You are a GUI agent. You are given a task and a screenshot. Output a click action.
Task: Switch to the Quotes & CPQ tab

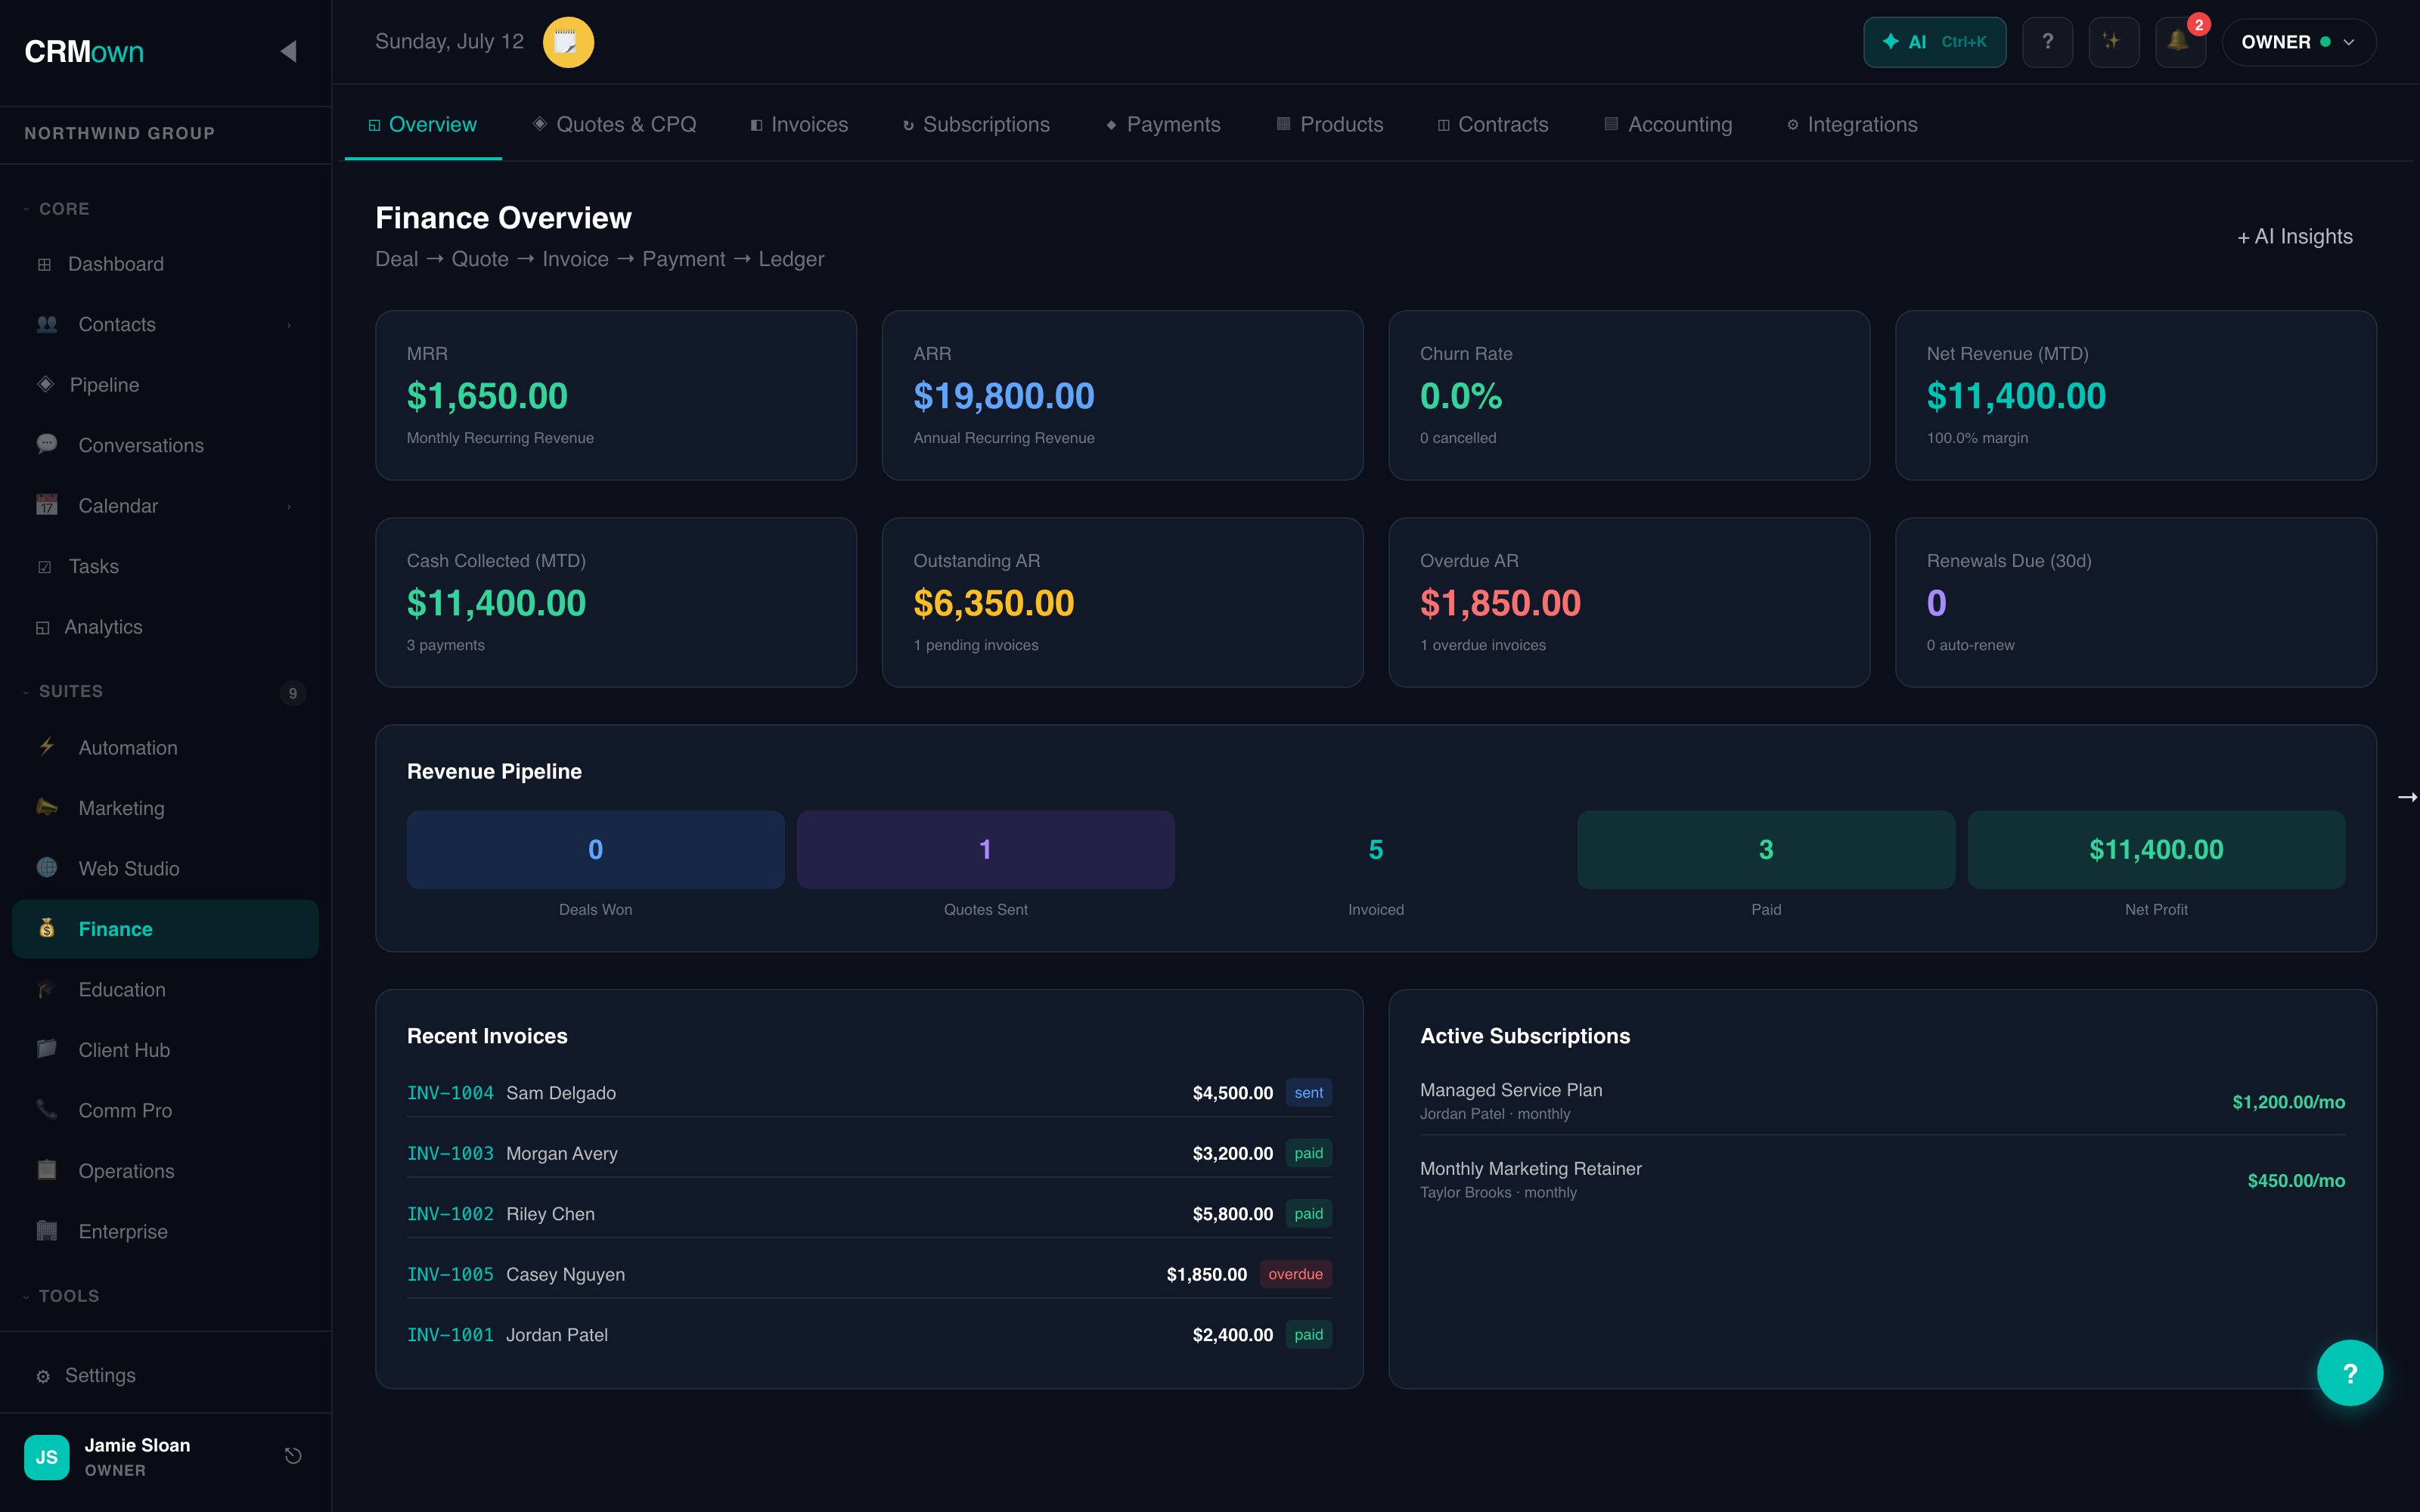point(614,124)
